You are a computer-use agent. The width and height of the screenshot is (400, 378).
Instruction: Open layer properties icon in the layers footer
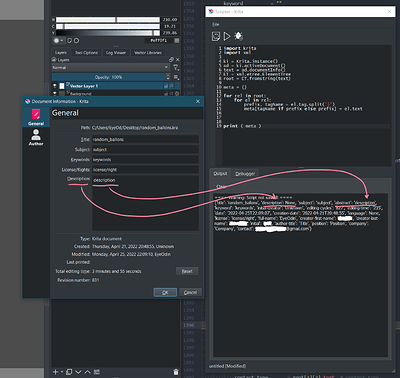[97, 372]
